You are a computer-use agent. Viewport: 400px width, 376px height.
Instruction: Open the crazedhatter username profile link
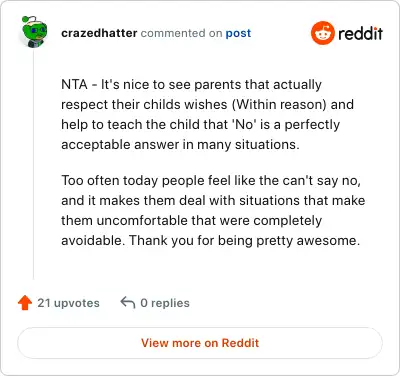[x=99, y=33]
